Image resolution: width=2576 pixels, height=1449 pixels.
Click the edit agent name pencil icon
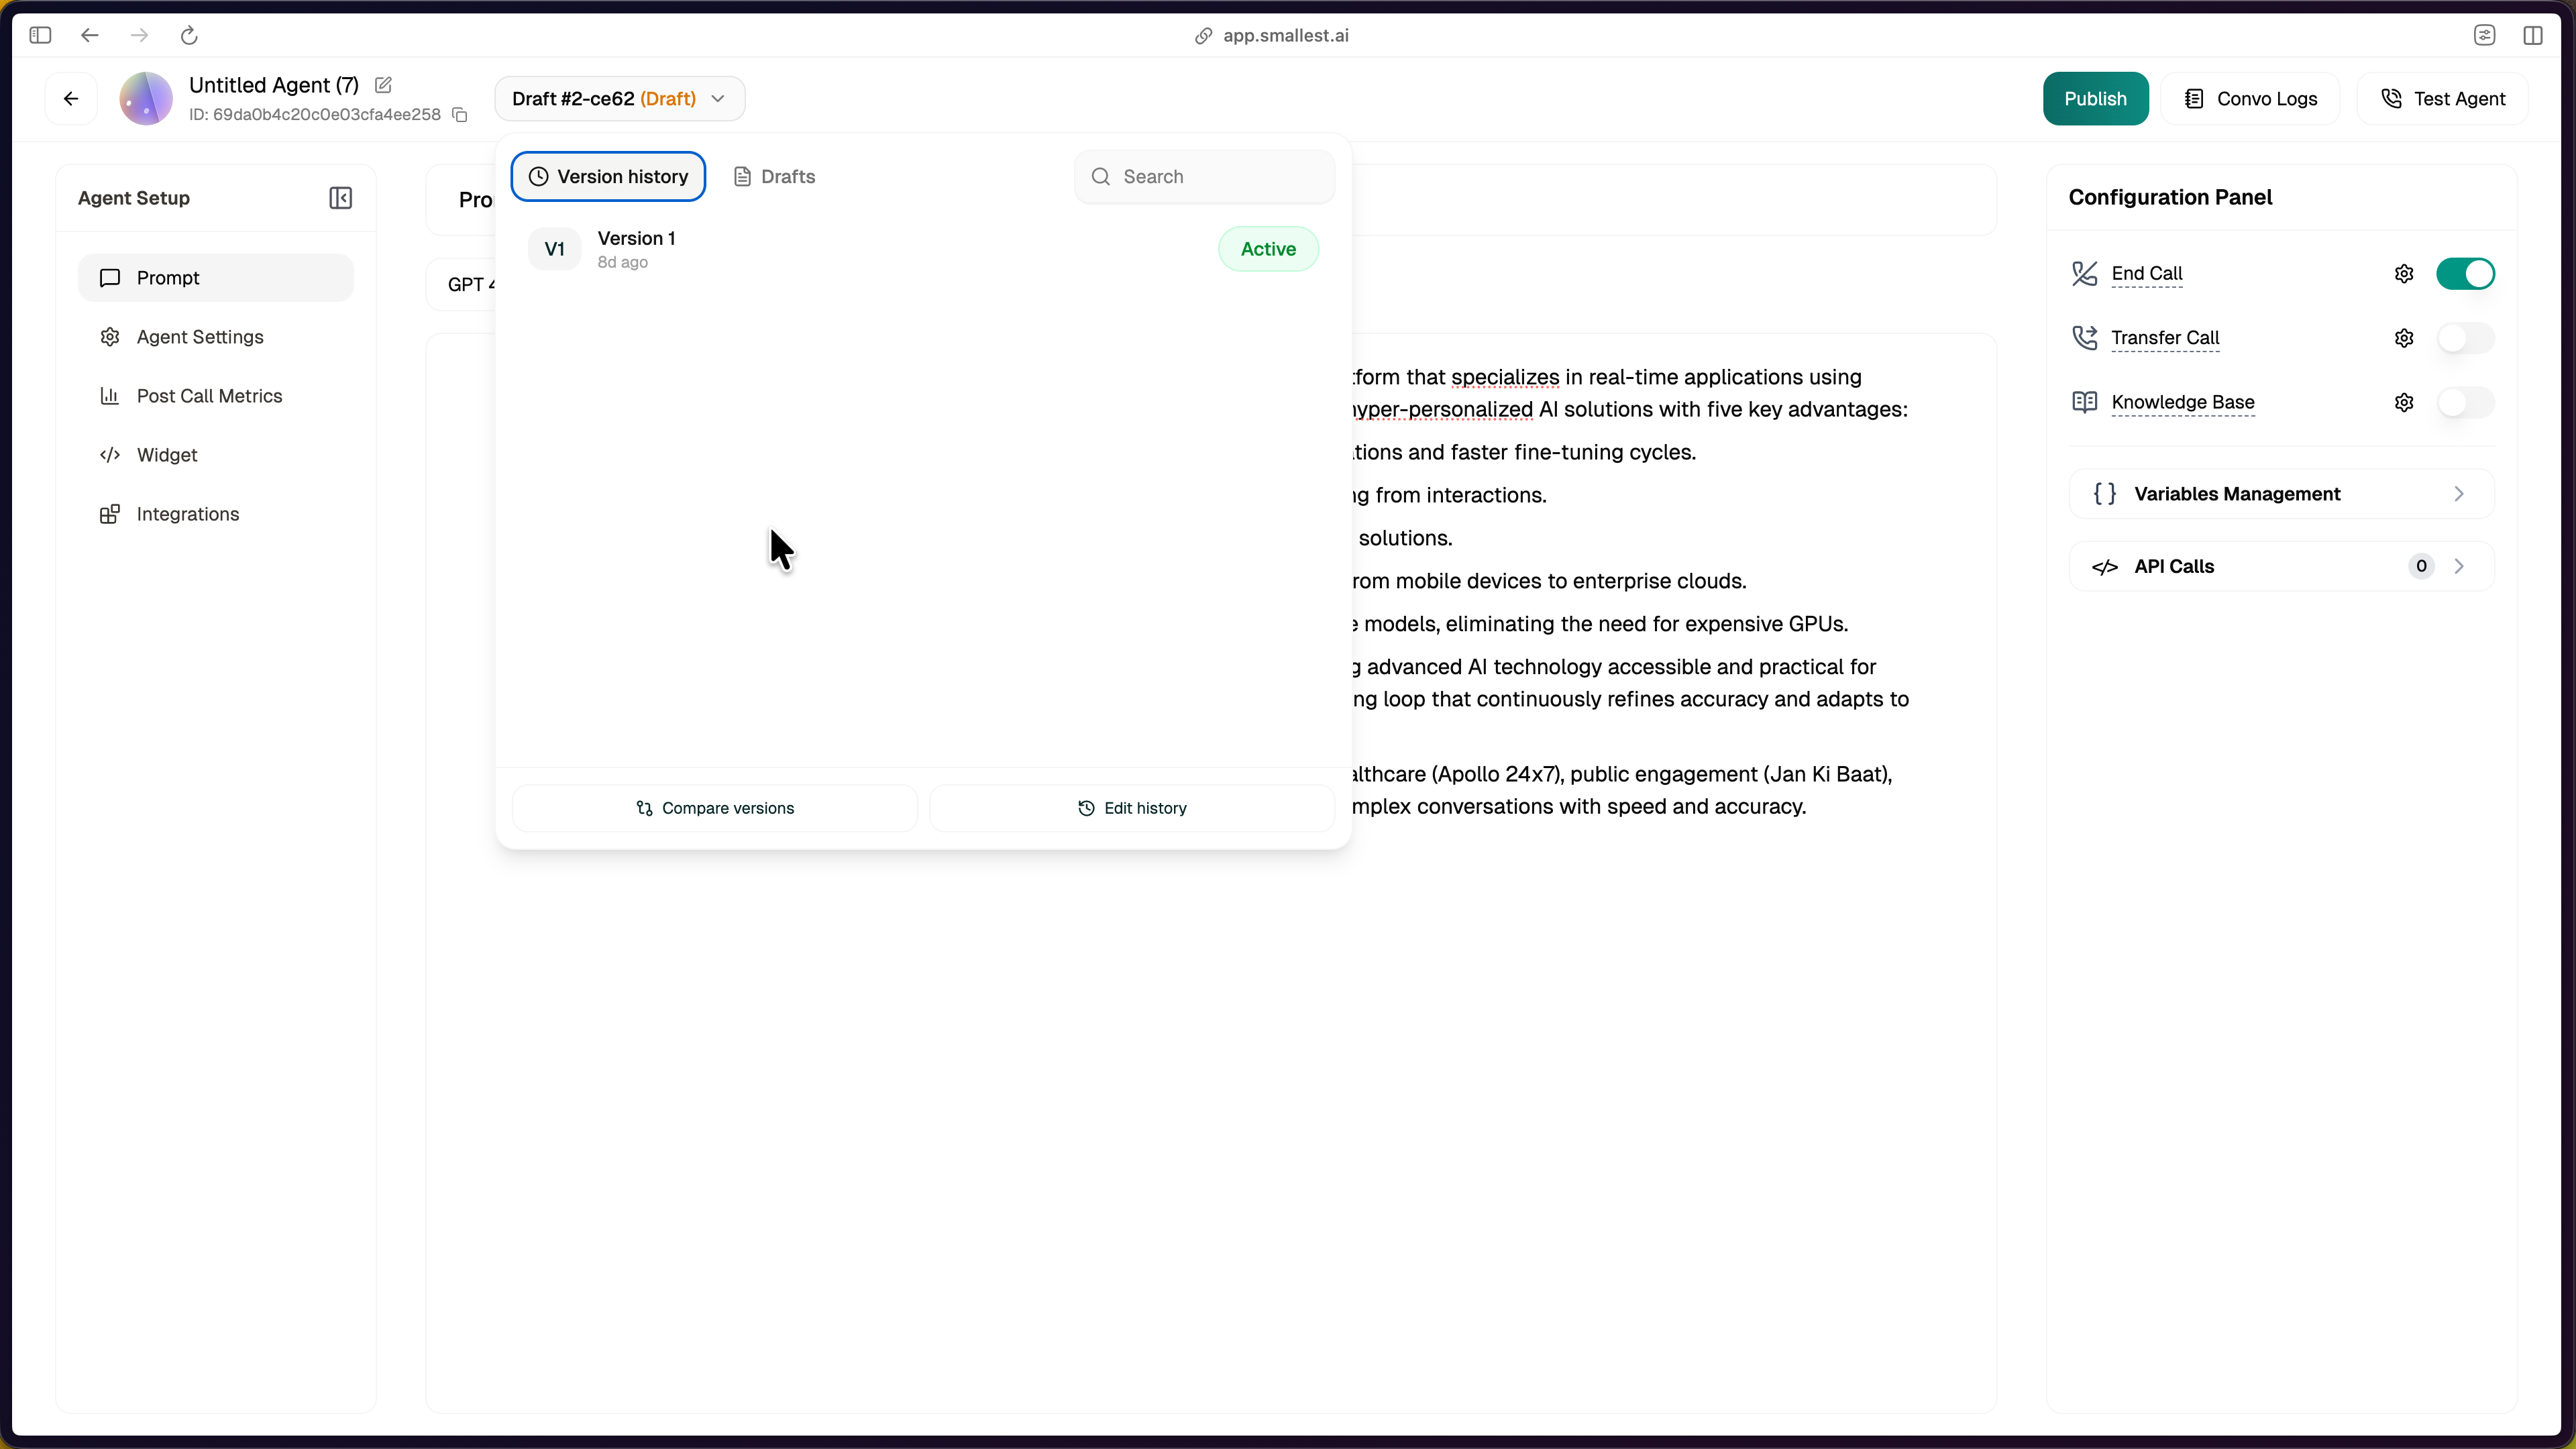[383, 85]
